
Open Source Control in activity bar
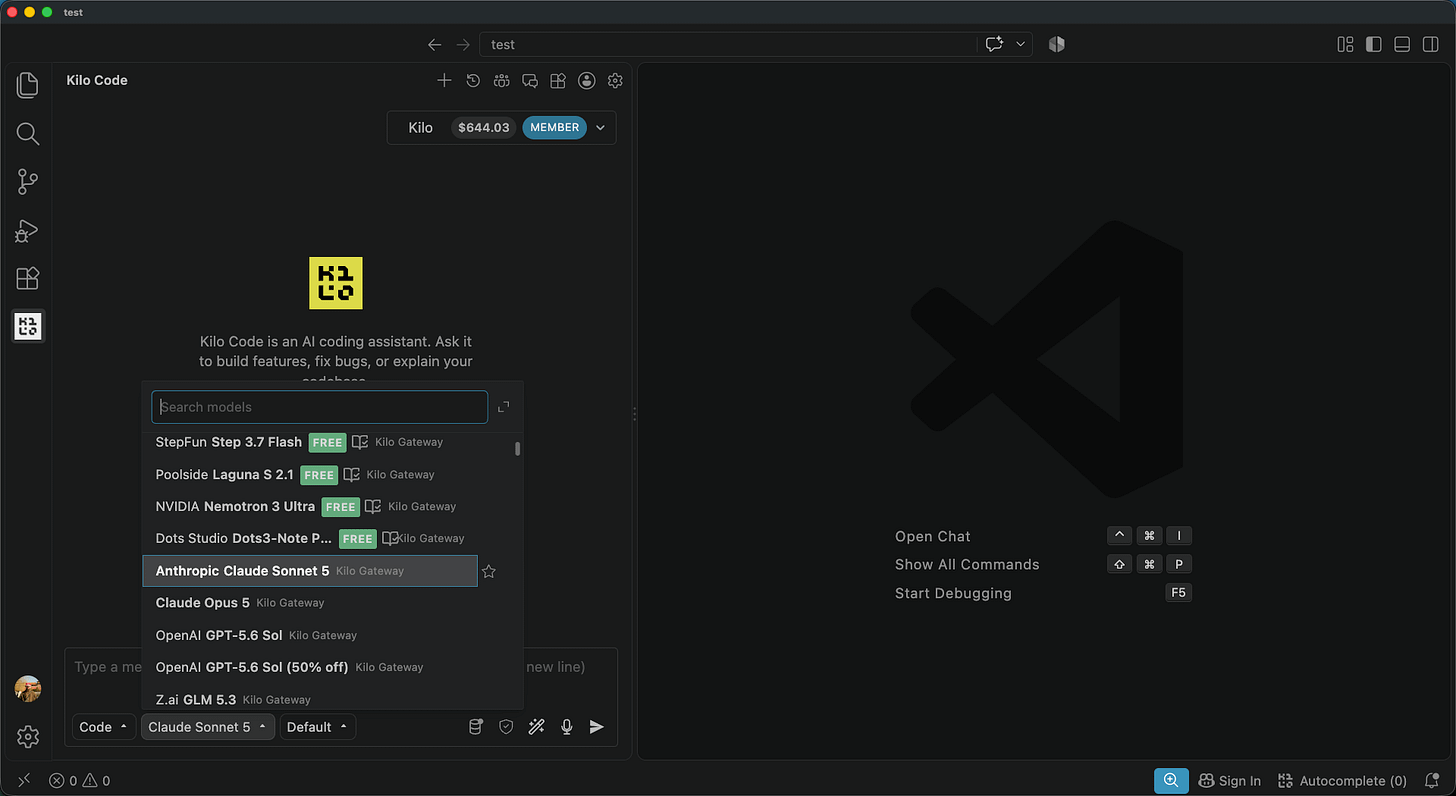[28, 181]
